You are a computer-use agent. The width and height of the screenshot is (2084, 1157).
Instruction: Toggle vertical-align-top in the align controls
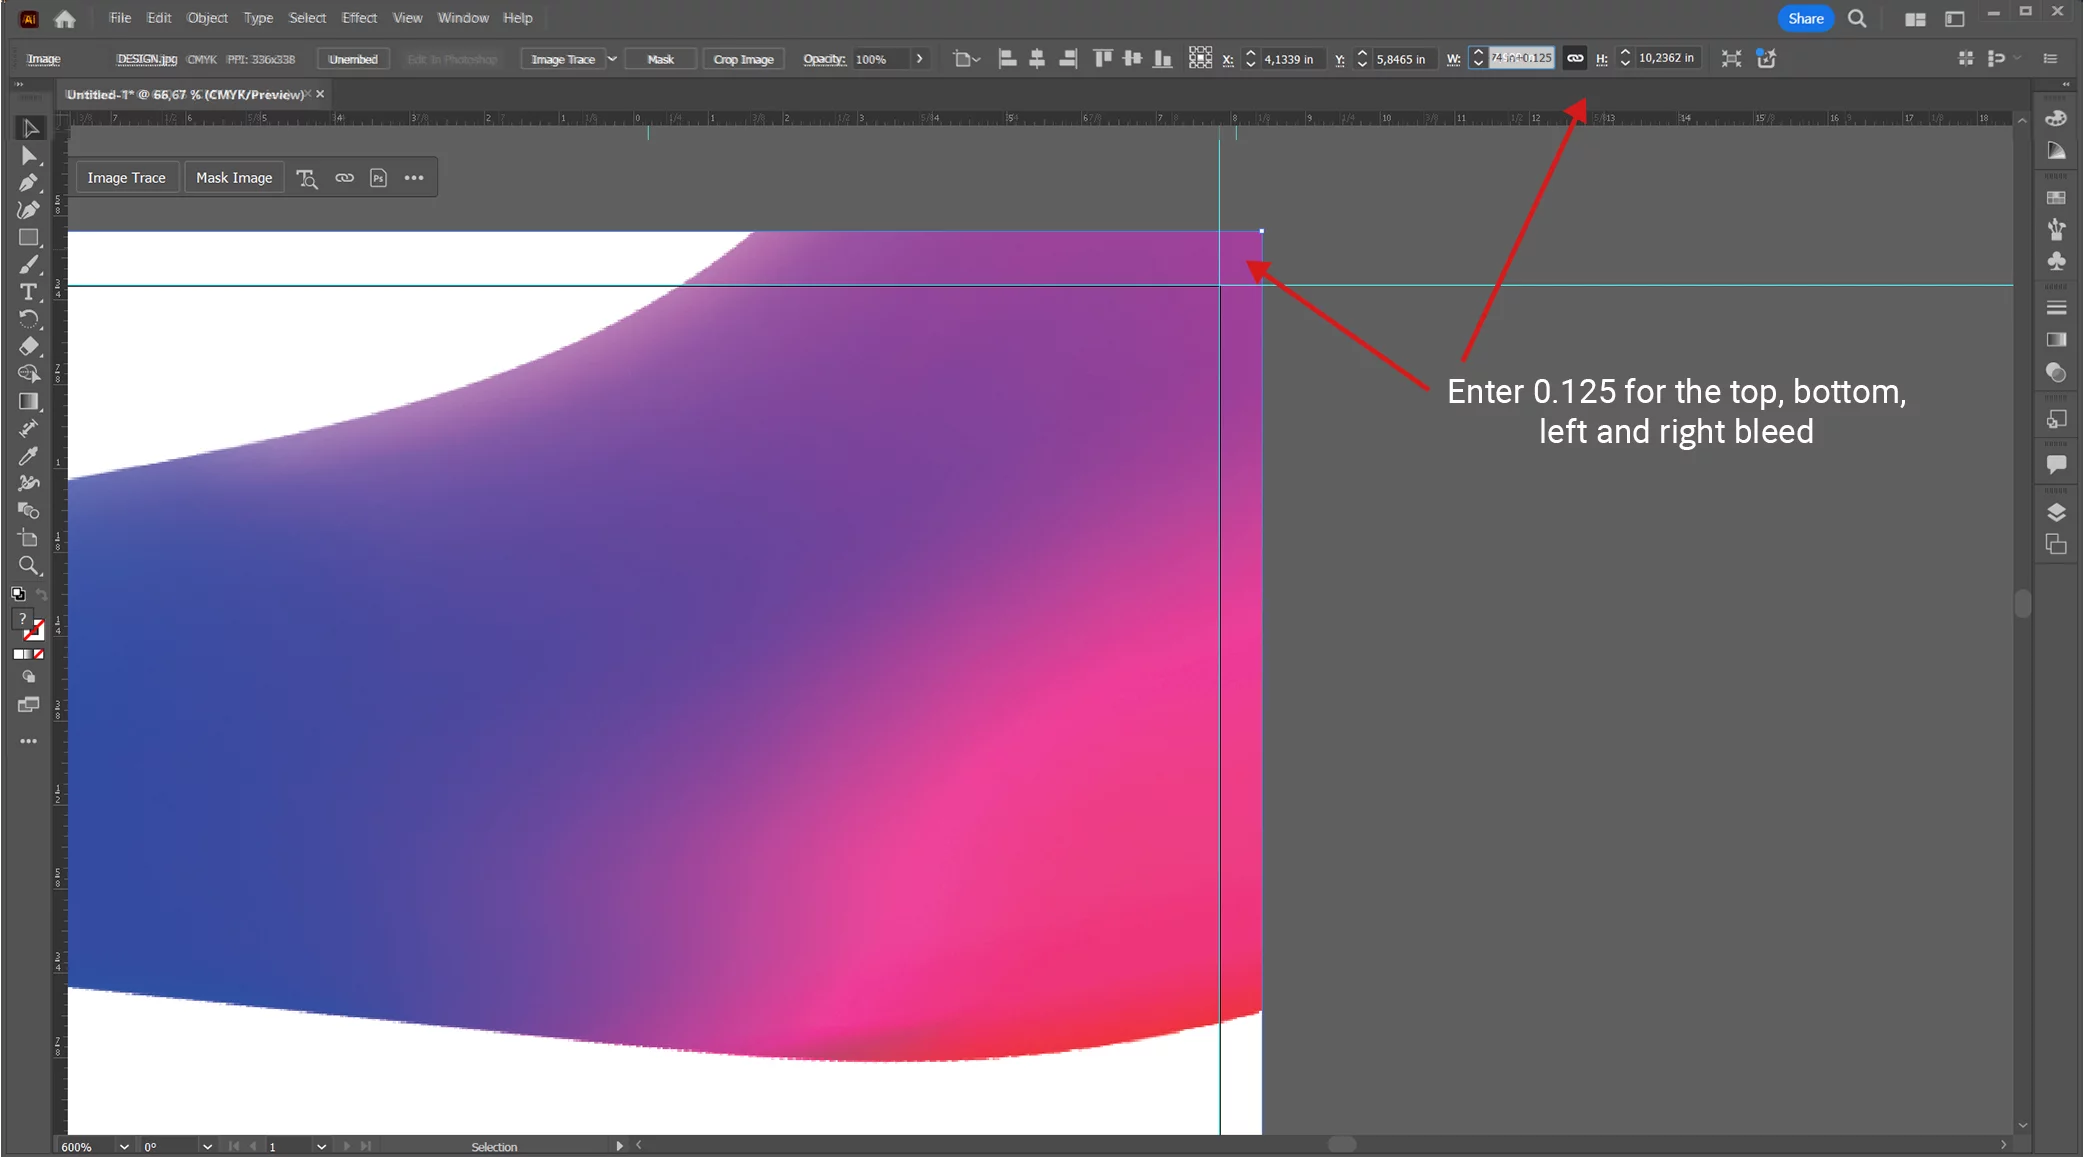click(1103, 58)
